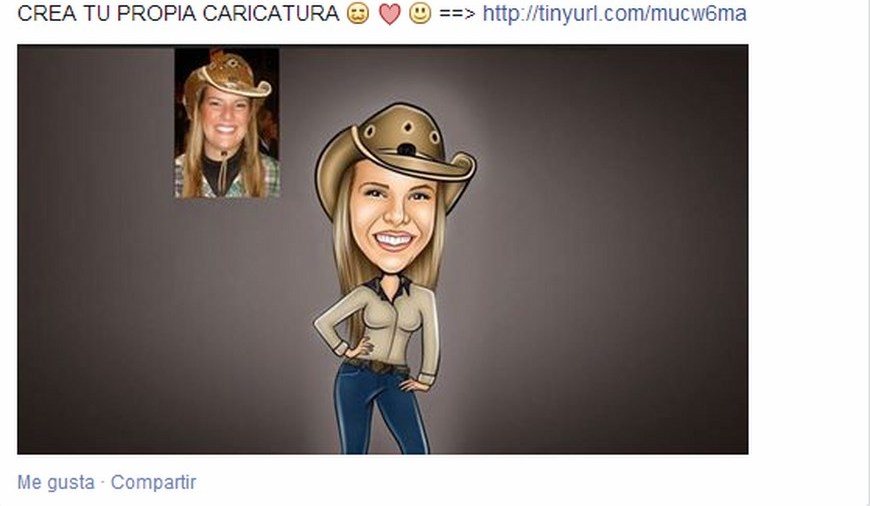Like the post with Me gusta
The width and height of the screenshot is (870, 506).
point(55,482)
